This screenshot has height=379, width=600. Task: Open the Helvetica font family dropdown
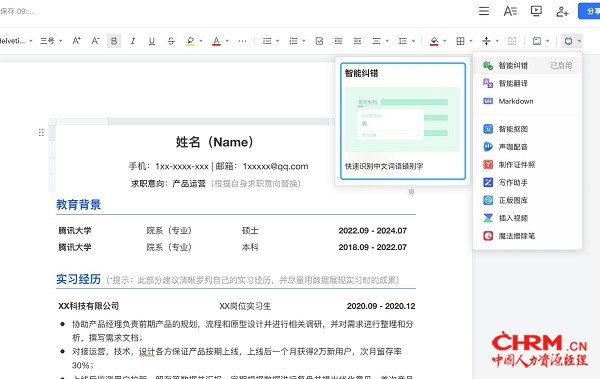[x=16, y=41]
